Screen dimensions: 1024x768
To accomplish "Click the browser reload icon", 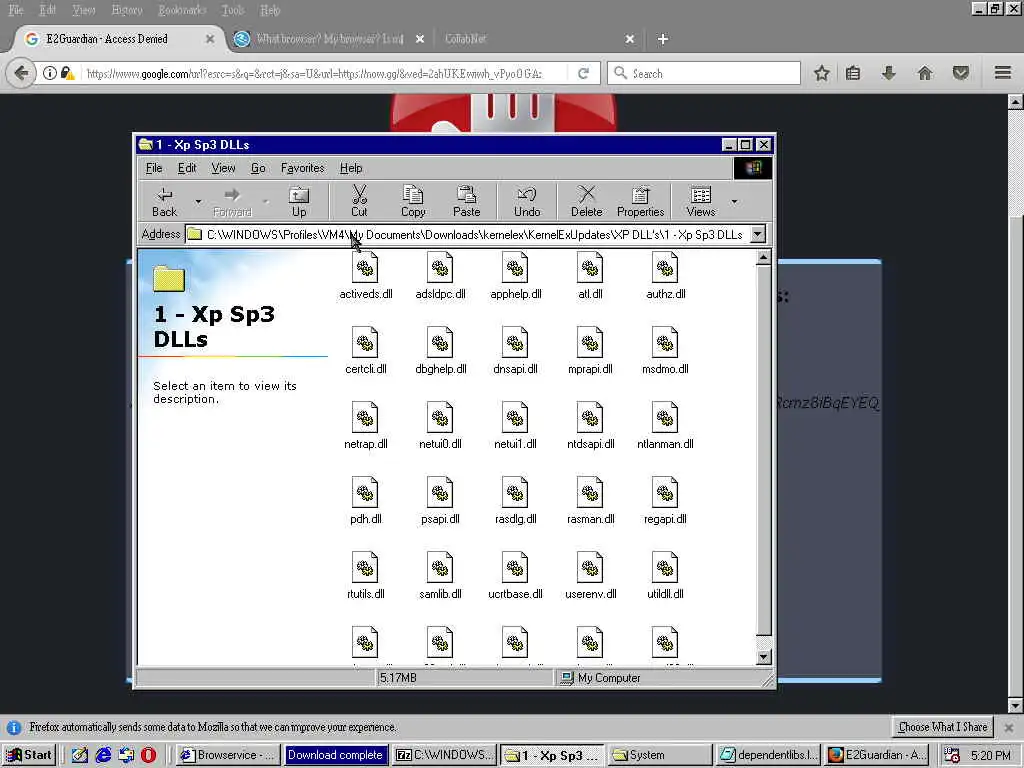I will click(x=583, y=73).
